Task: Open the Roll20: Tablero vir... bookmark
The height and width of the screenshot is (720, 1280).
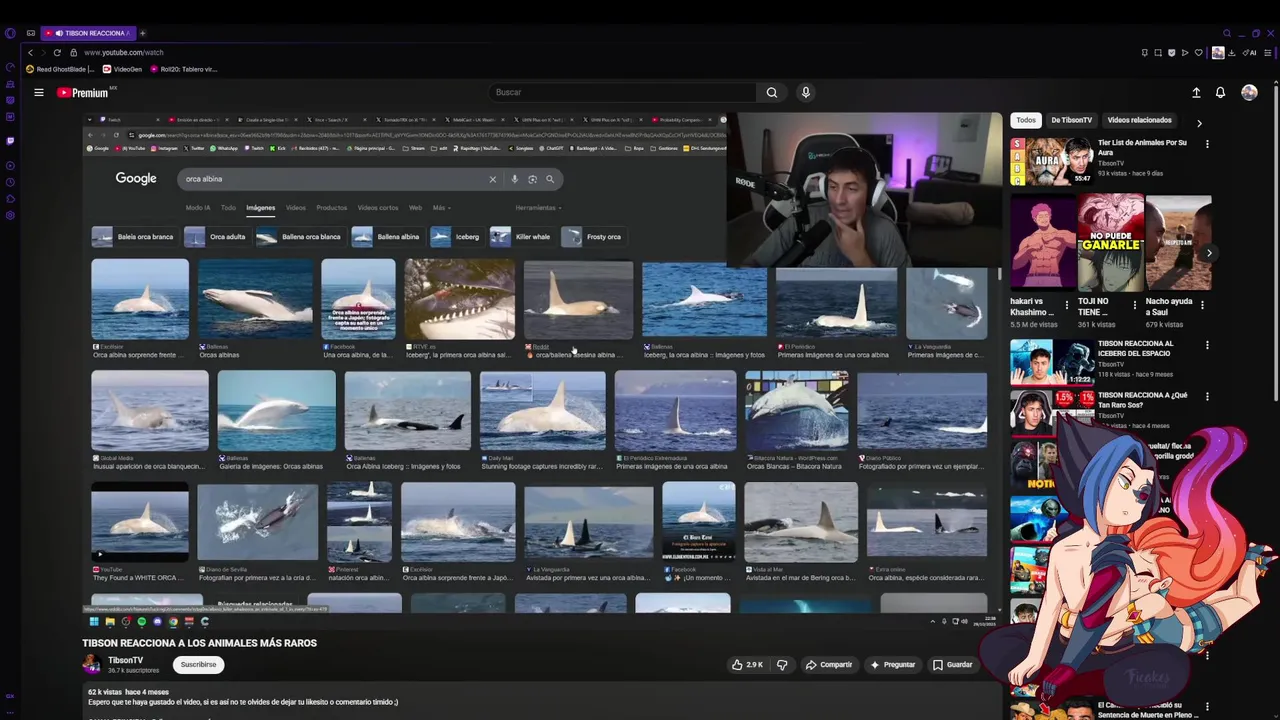Action: click(184, 69)
